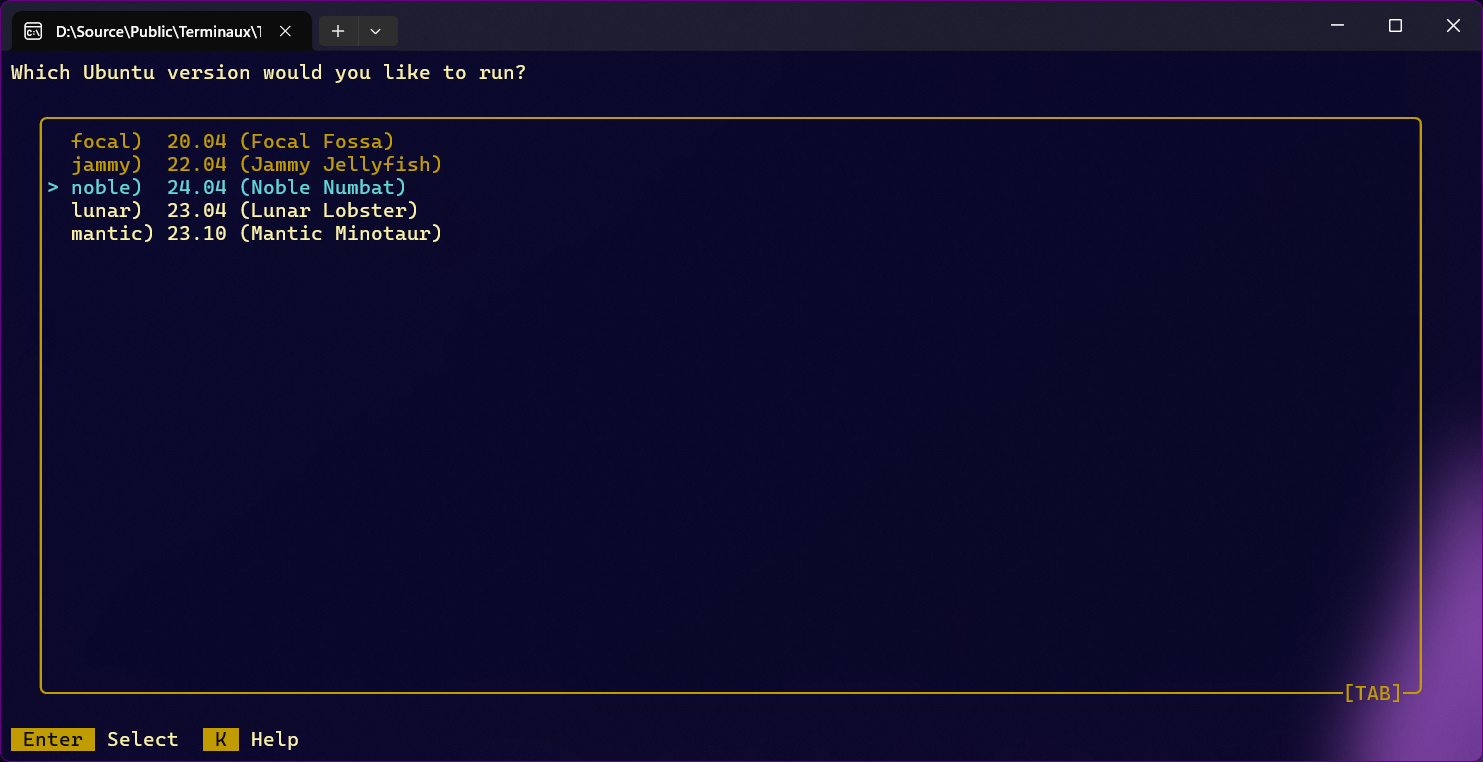Close the terminal window
Viewport: 1483px width, 762px height.
pyautogui.click(x=1453, y=26)
